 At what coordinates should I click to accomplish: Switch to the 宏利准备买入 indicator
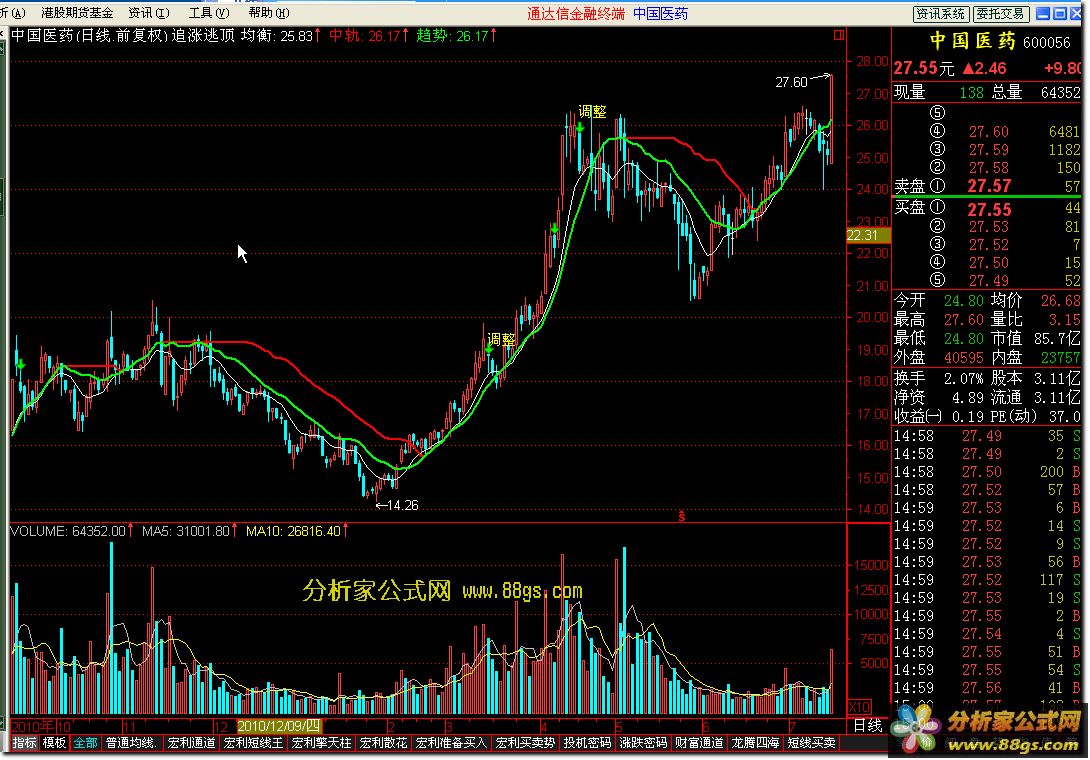pos(450,743)
